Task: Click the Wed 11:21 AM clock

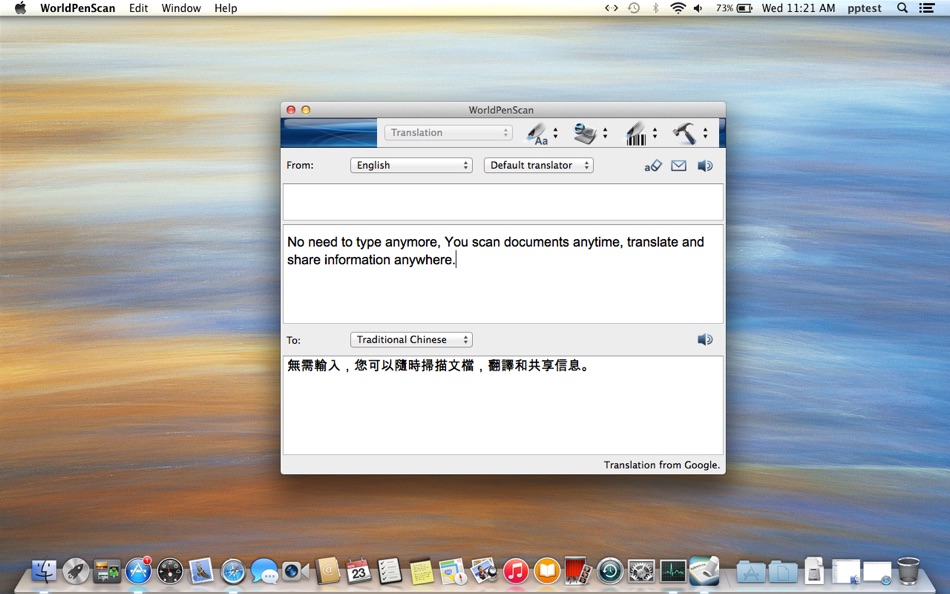Action: (798, 8)
